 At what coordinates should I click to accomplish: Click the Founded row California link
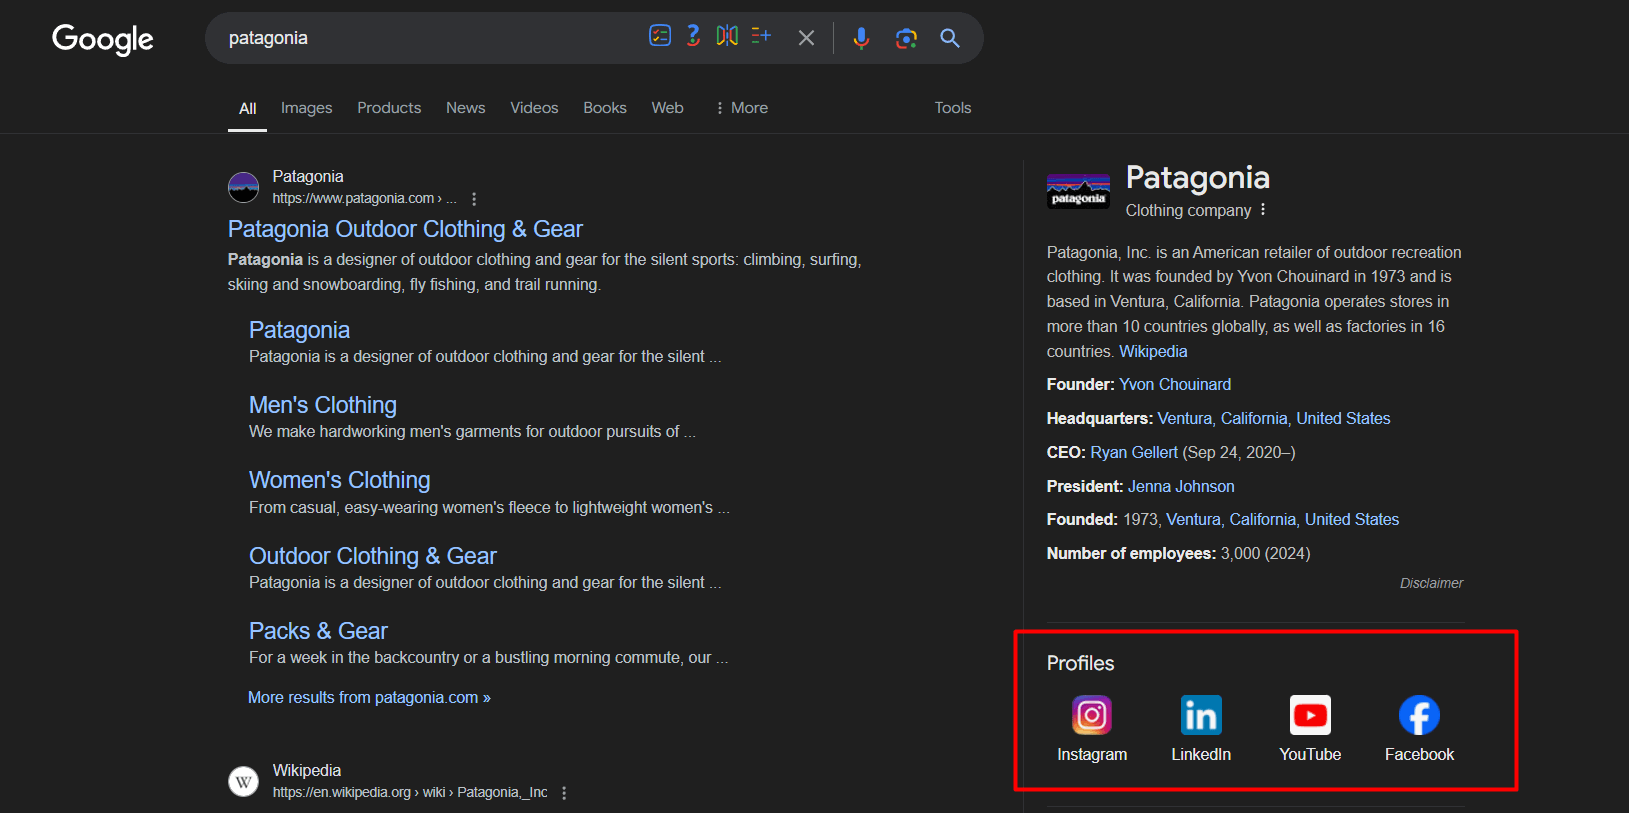click(x=1263, y=520)
